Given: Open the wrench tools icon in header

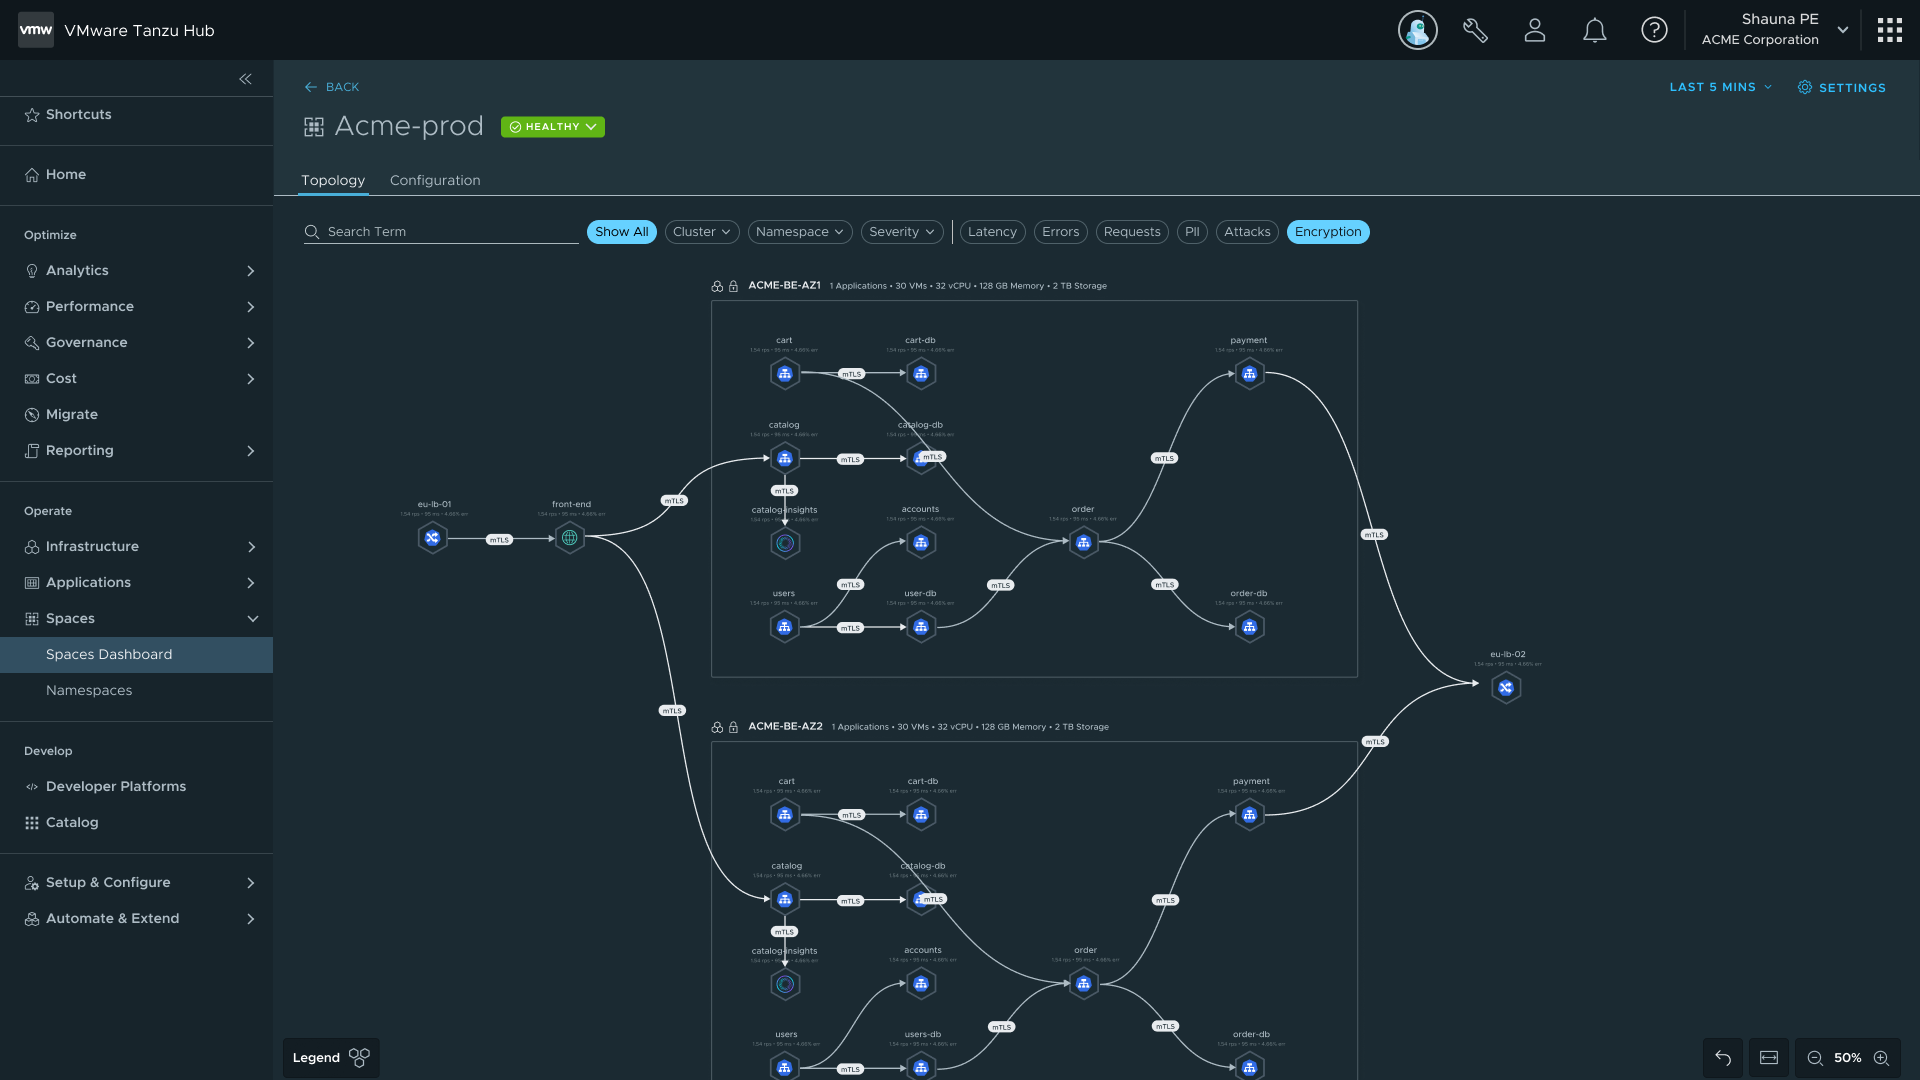Looking at the screenshot, I should tap(1475, 30).
